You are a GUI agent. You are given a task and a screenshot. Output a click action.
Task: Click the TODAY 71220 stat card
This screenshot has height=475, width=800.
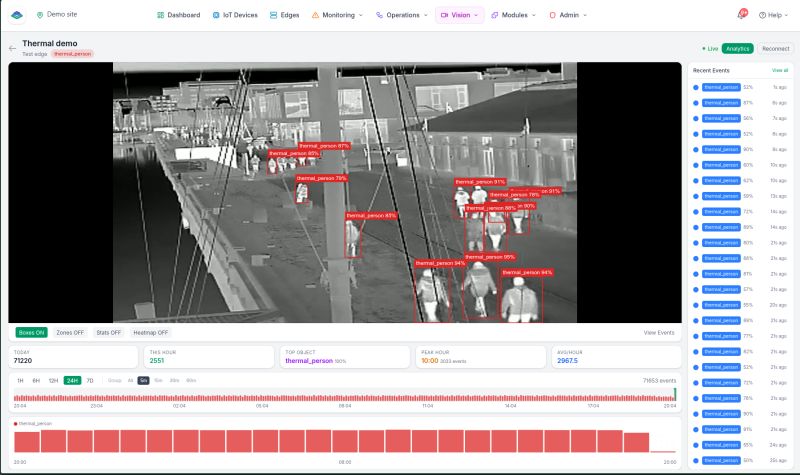tap(73, 357)
